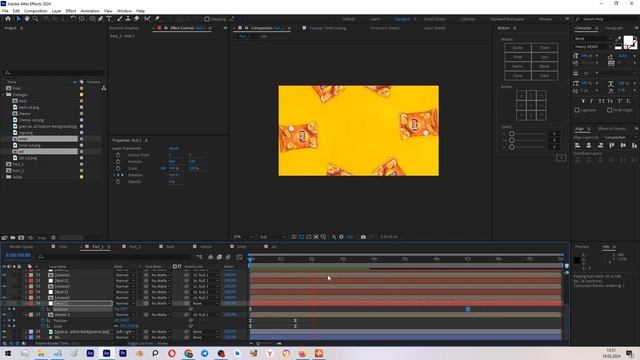Select the Selection (arrow) tool
The image size is (640, 360).
coord(18,19)
